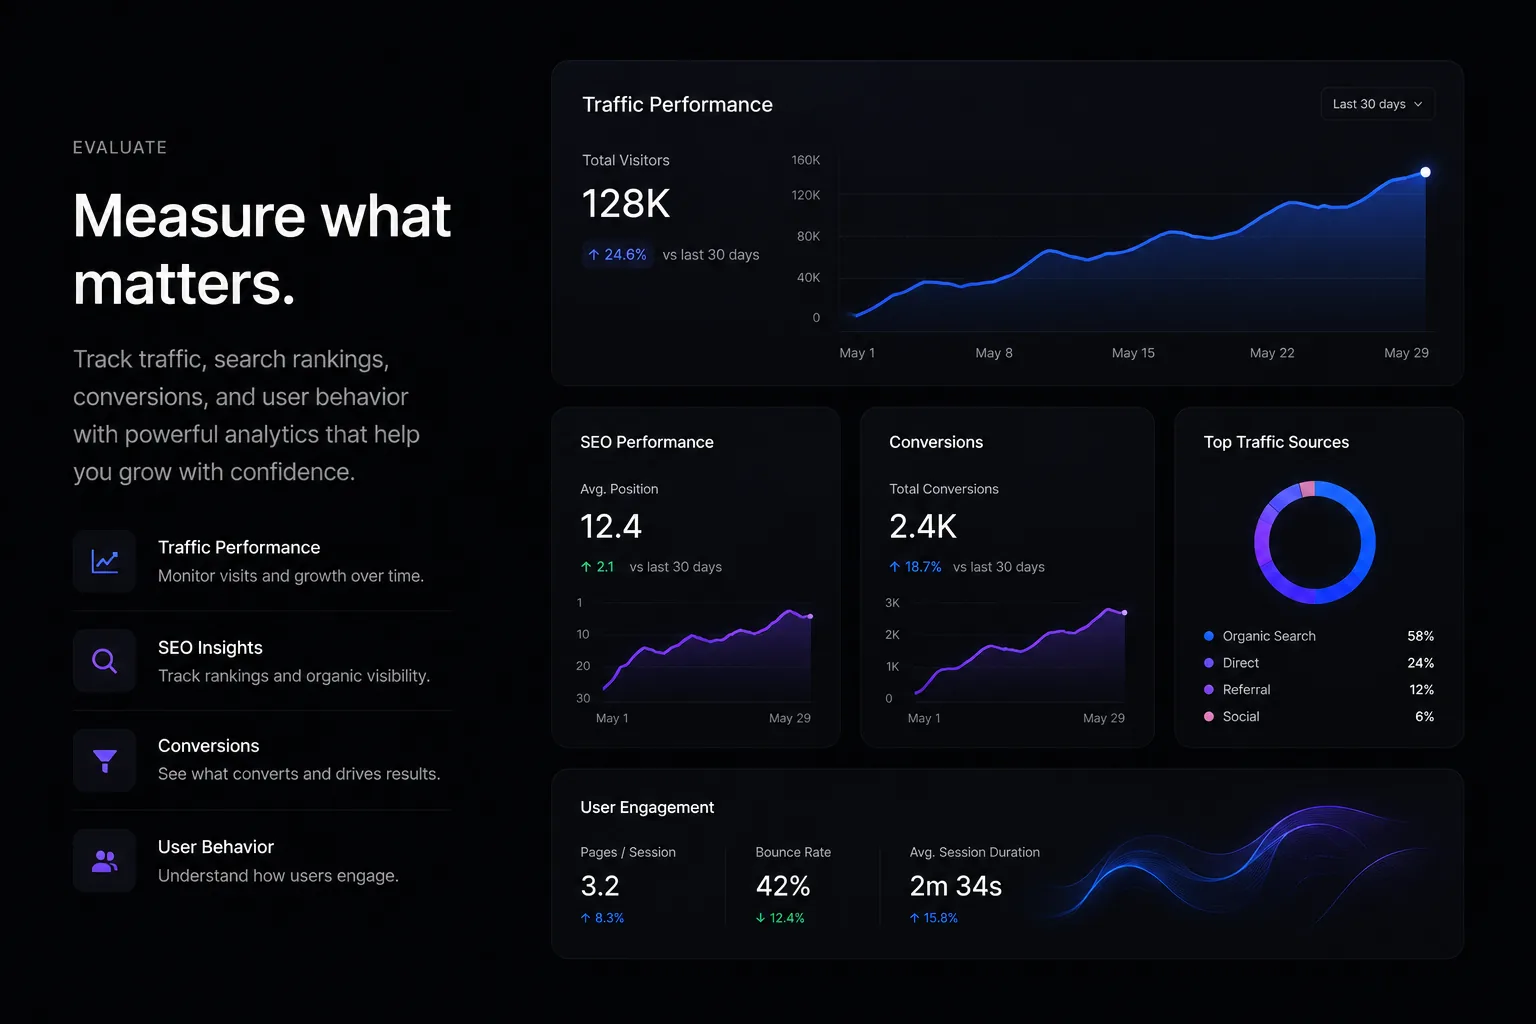
Task: Click the 3.2 pages per session value
Action: pyautogui.click(x=600, y=886)
